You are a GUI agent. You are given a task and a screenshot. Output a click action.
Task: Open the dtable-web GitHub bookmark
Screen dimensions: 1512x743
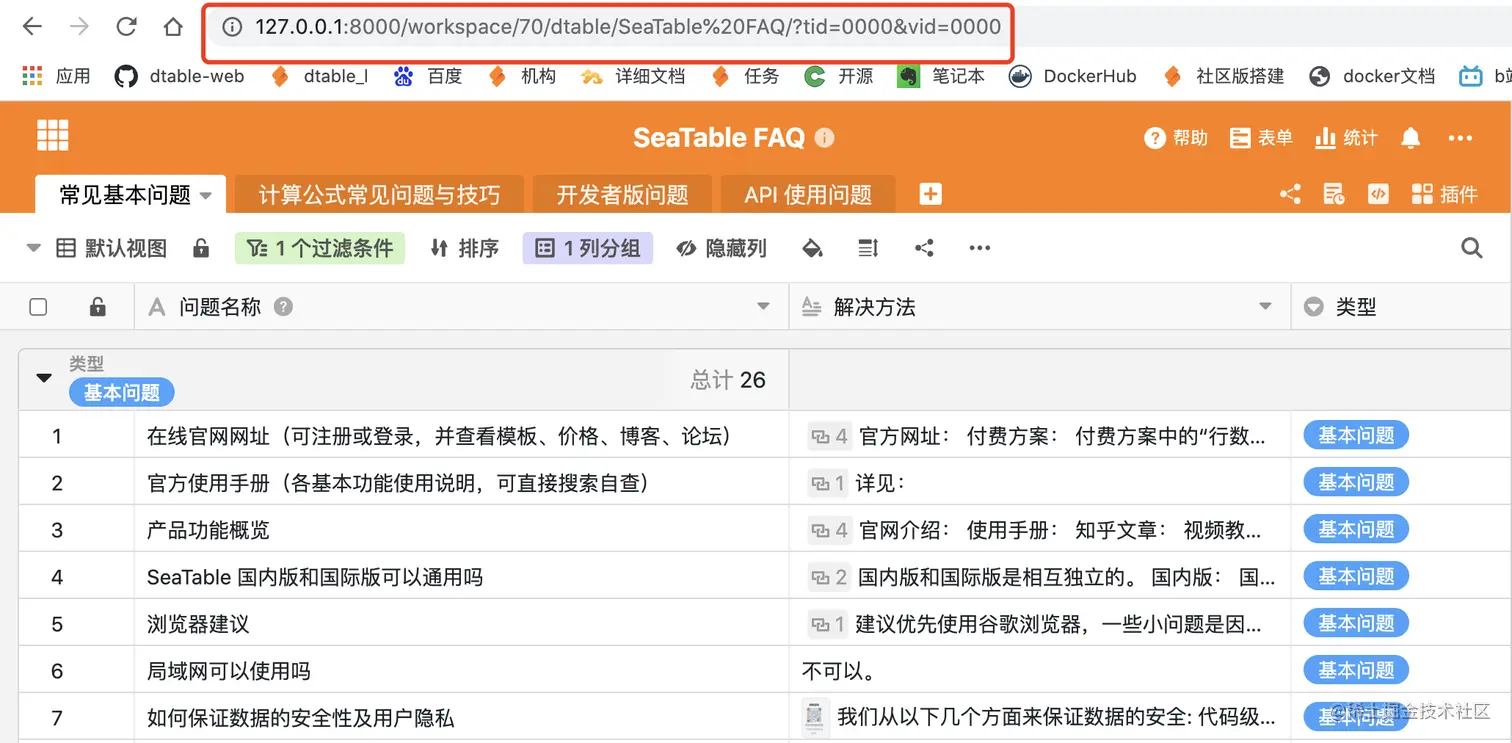point(180,76)
